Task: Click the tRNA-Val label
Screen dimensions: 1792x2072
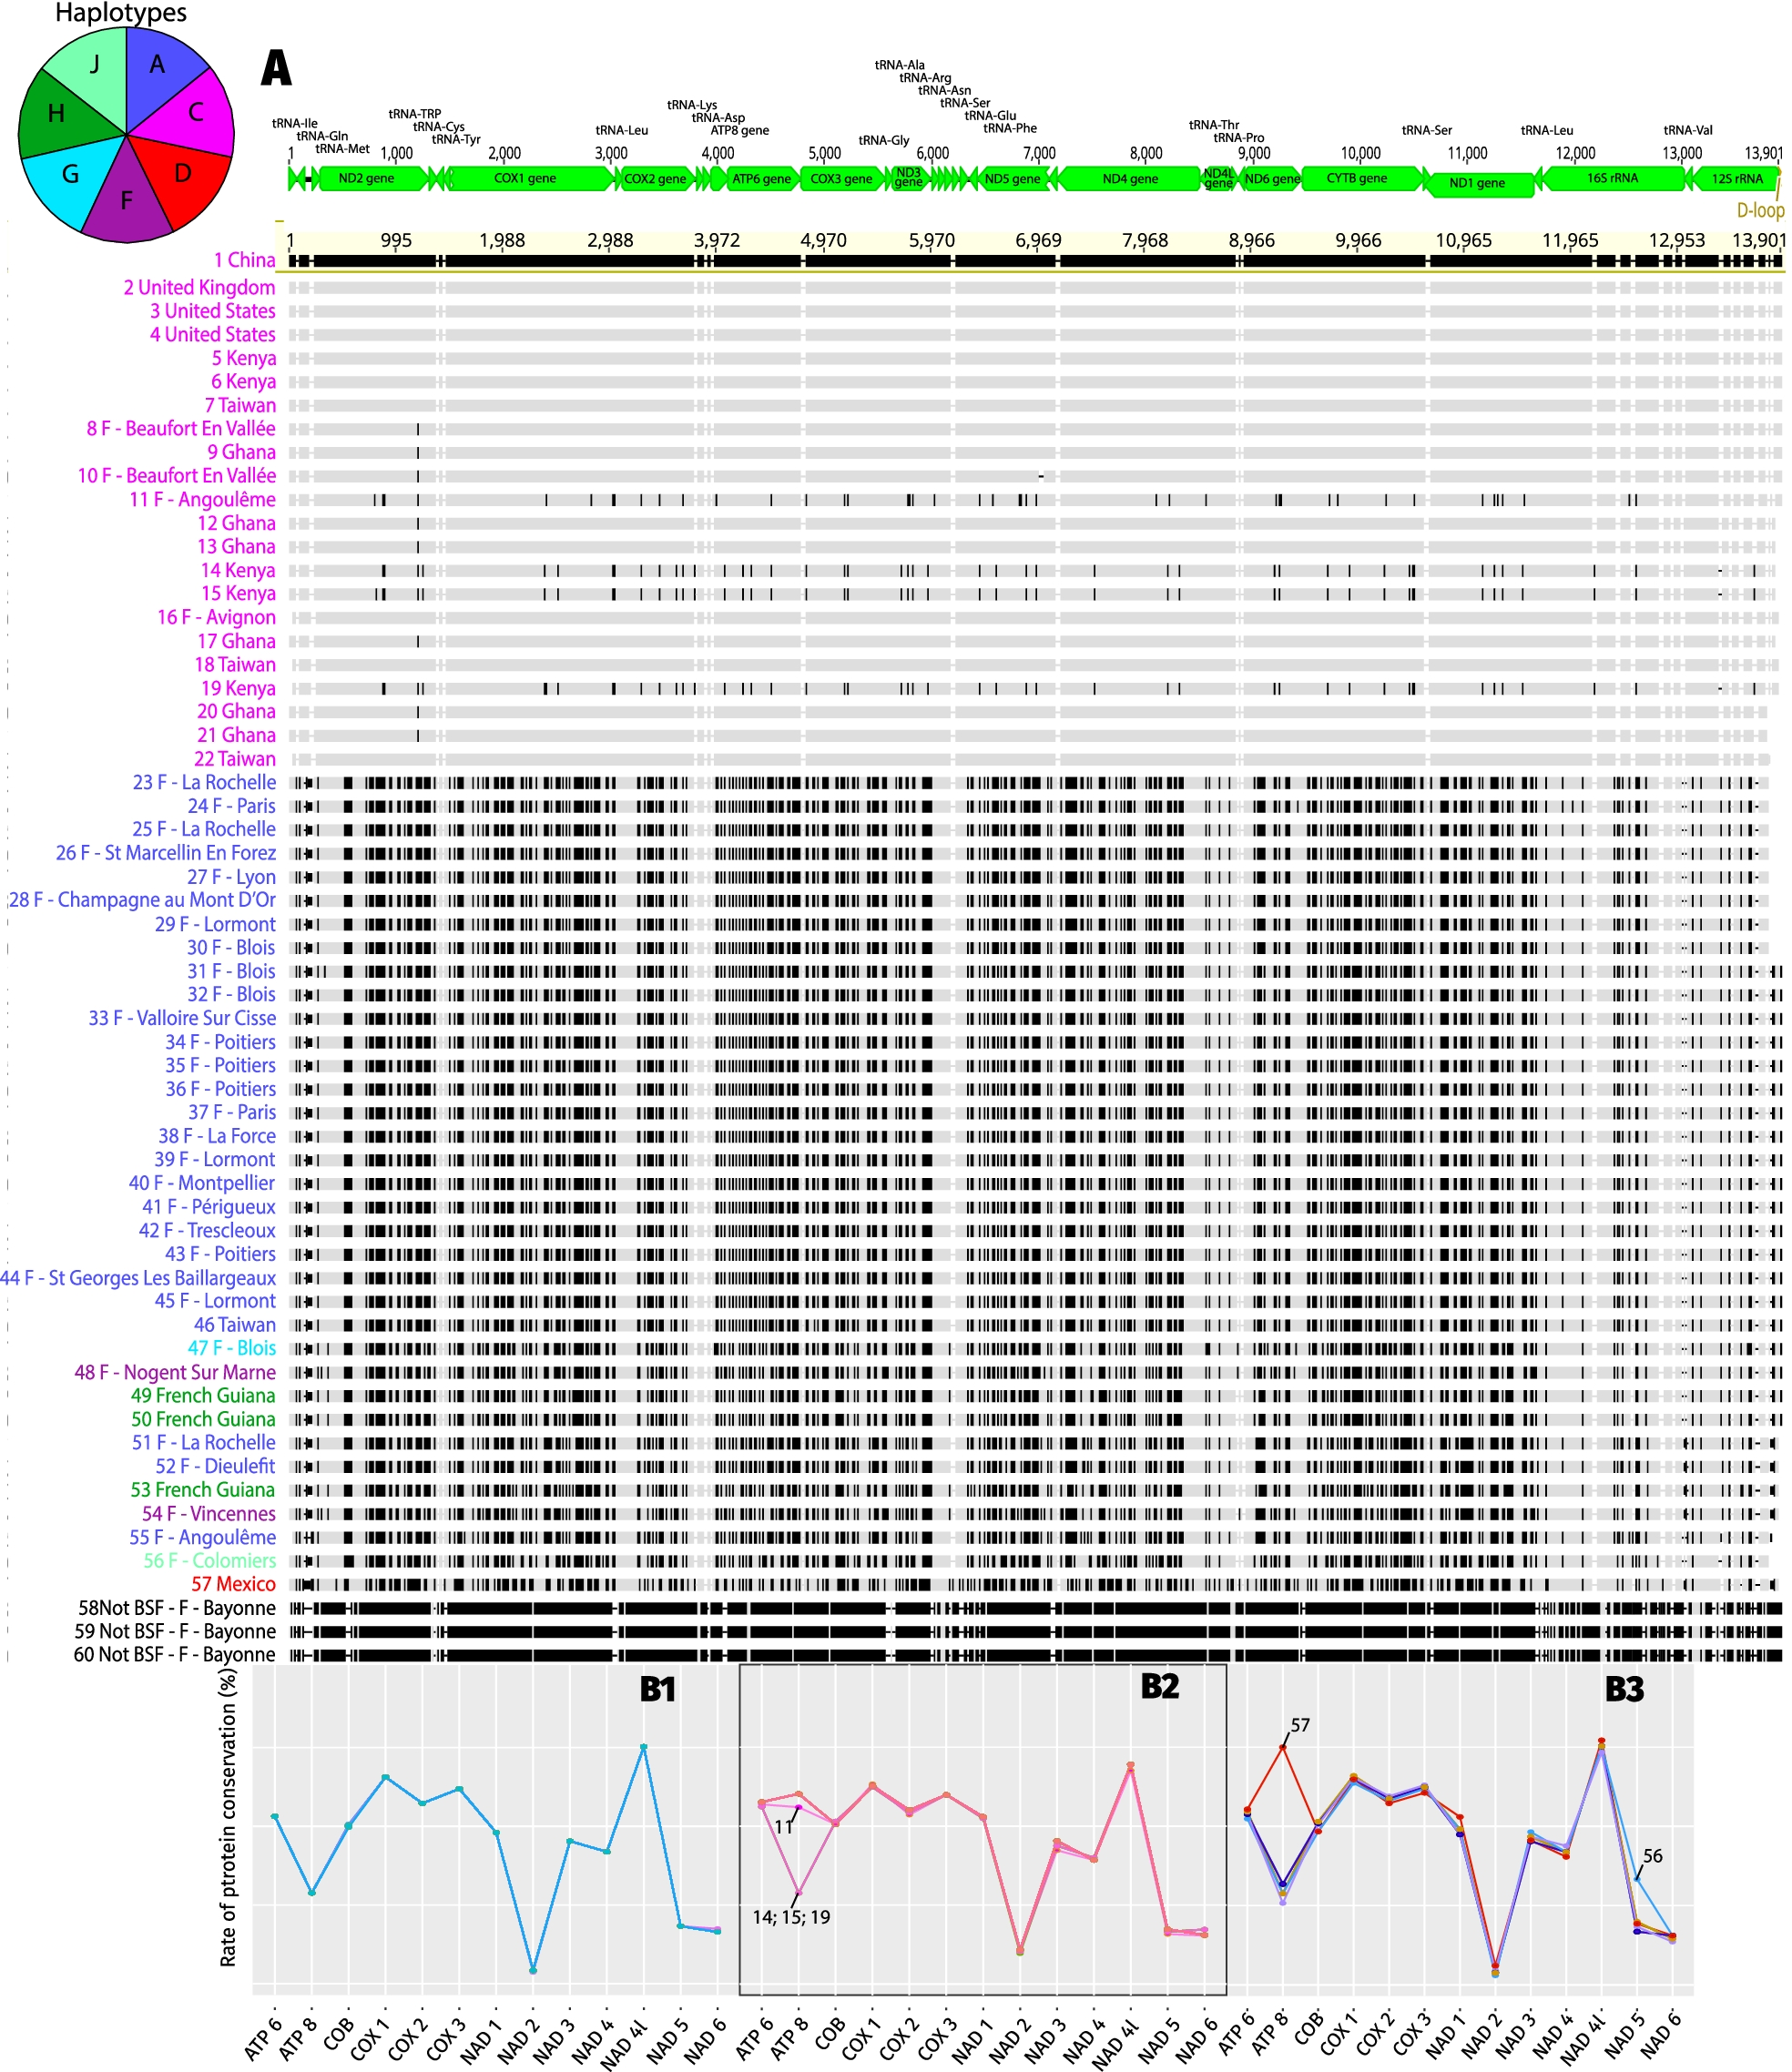Action: click(1688, 130)
